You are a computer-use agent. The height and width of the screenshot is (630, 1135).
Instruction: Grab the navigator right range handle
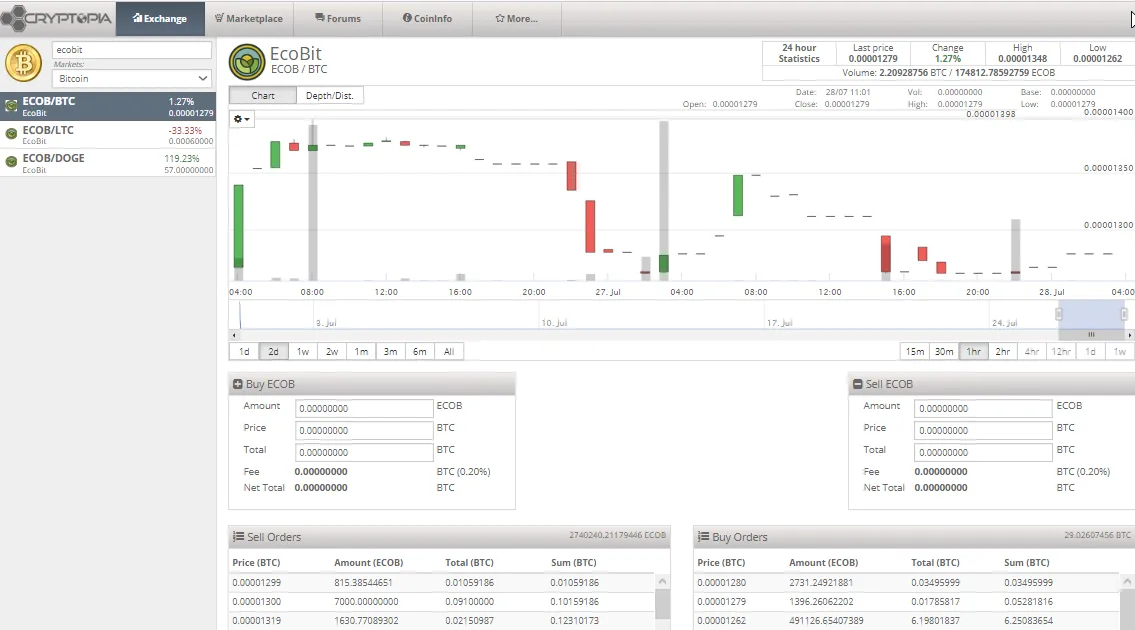pyautogui.click(x=1123, y=314)
